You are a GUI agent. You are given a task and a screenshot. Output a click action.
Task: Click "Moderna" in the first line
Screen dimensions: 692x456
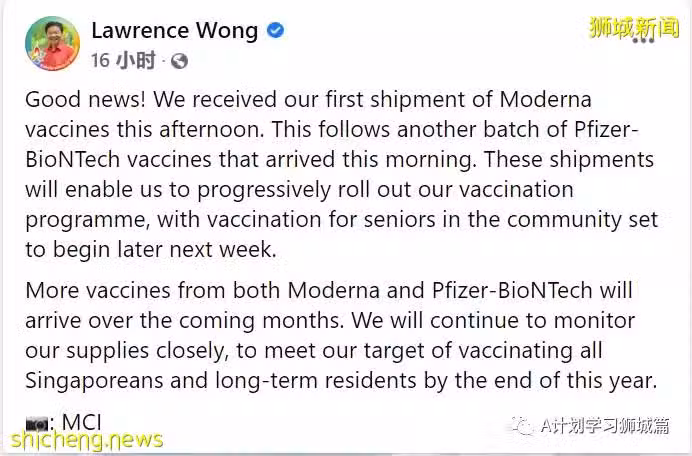point(545,99)
